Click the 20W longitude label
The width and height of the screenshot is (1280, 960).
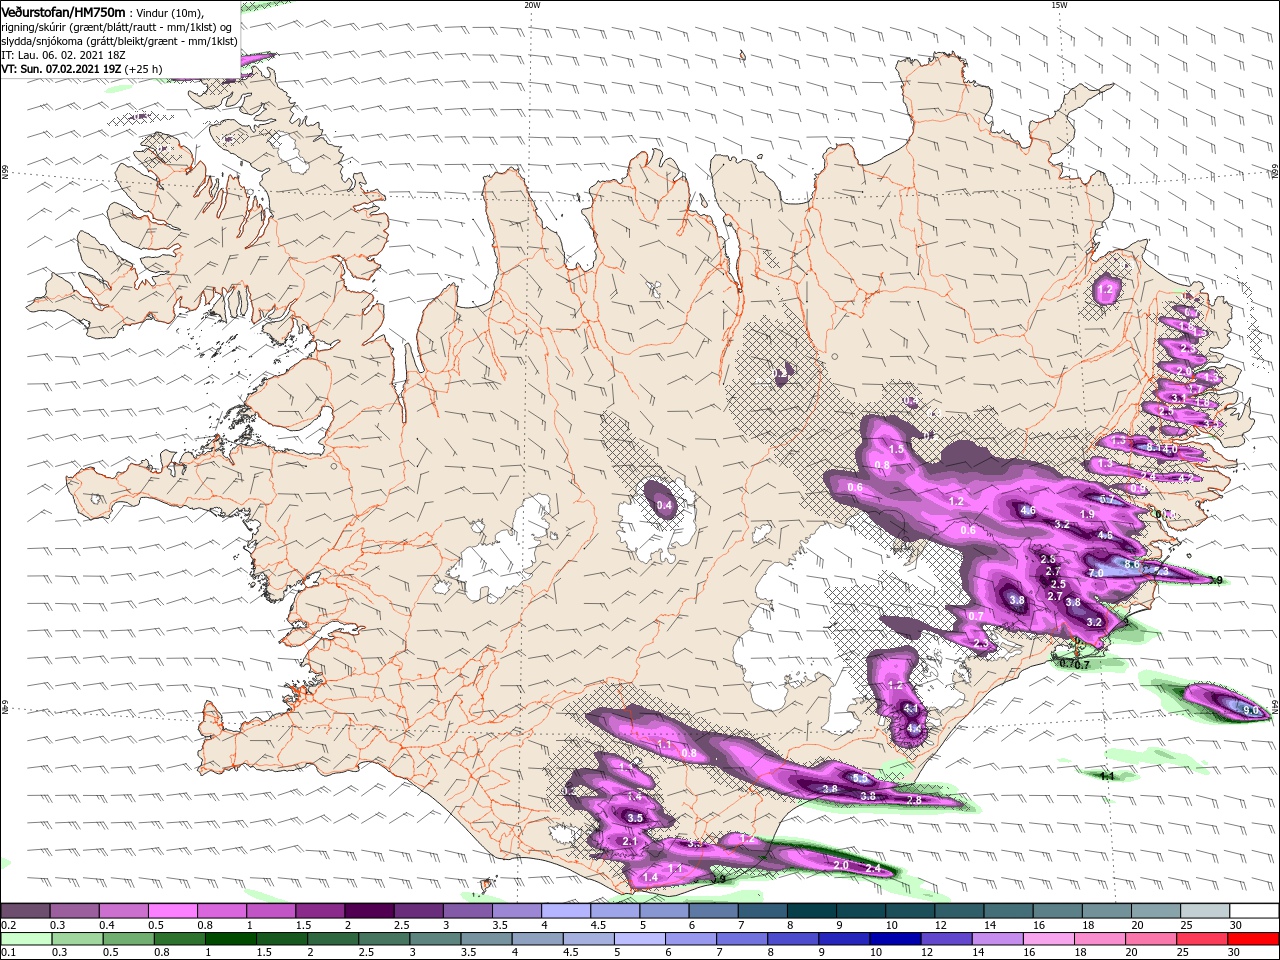tap(532, 4)
